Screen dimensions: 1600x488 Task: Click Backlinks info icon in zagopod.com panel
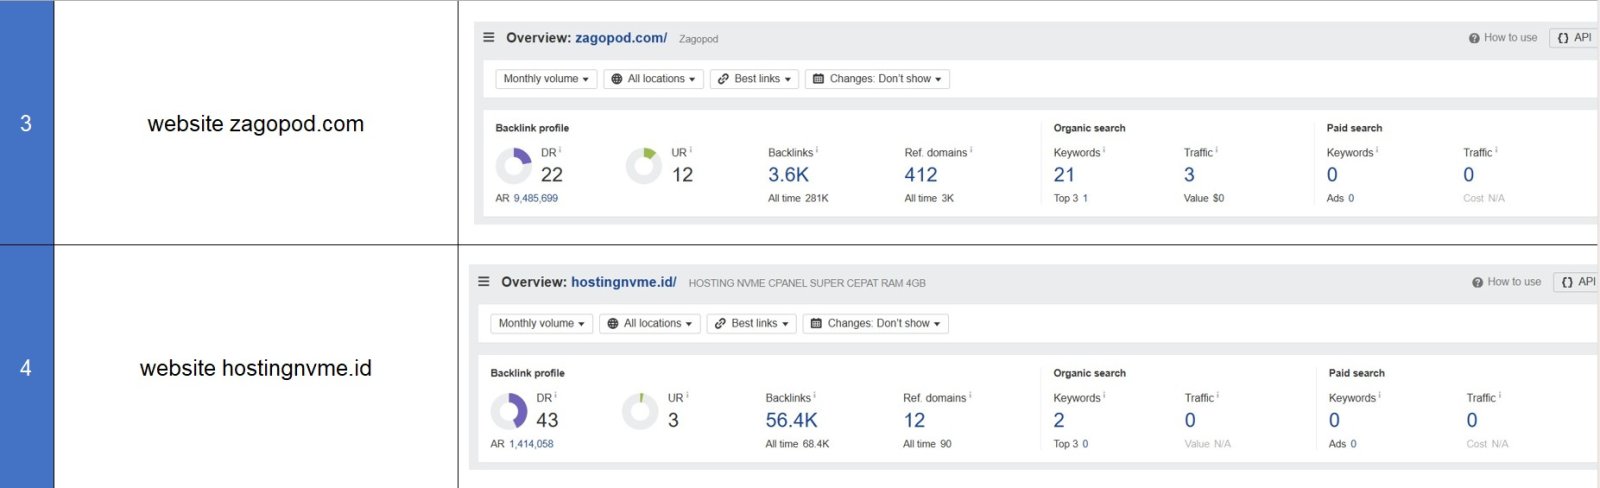point(817,150)
